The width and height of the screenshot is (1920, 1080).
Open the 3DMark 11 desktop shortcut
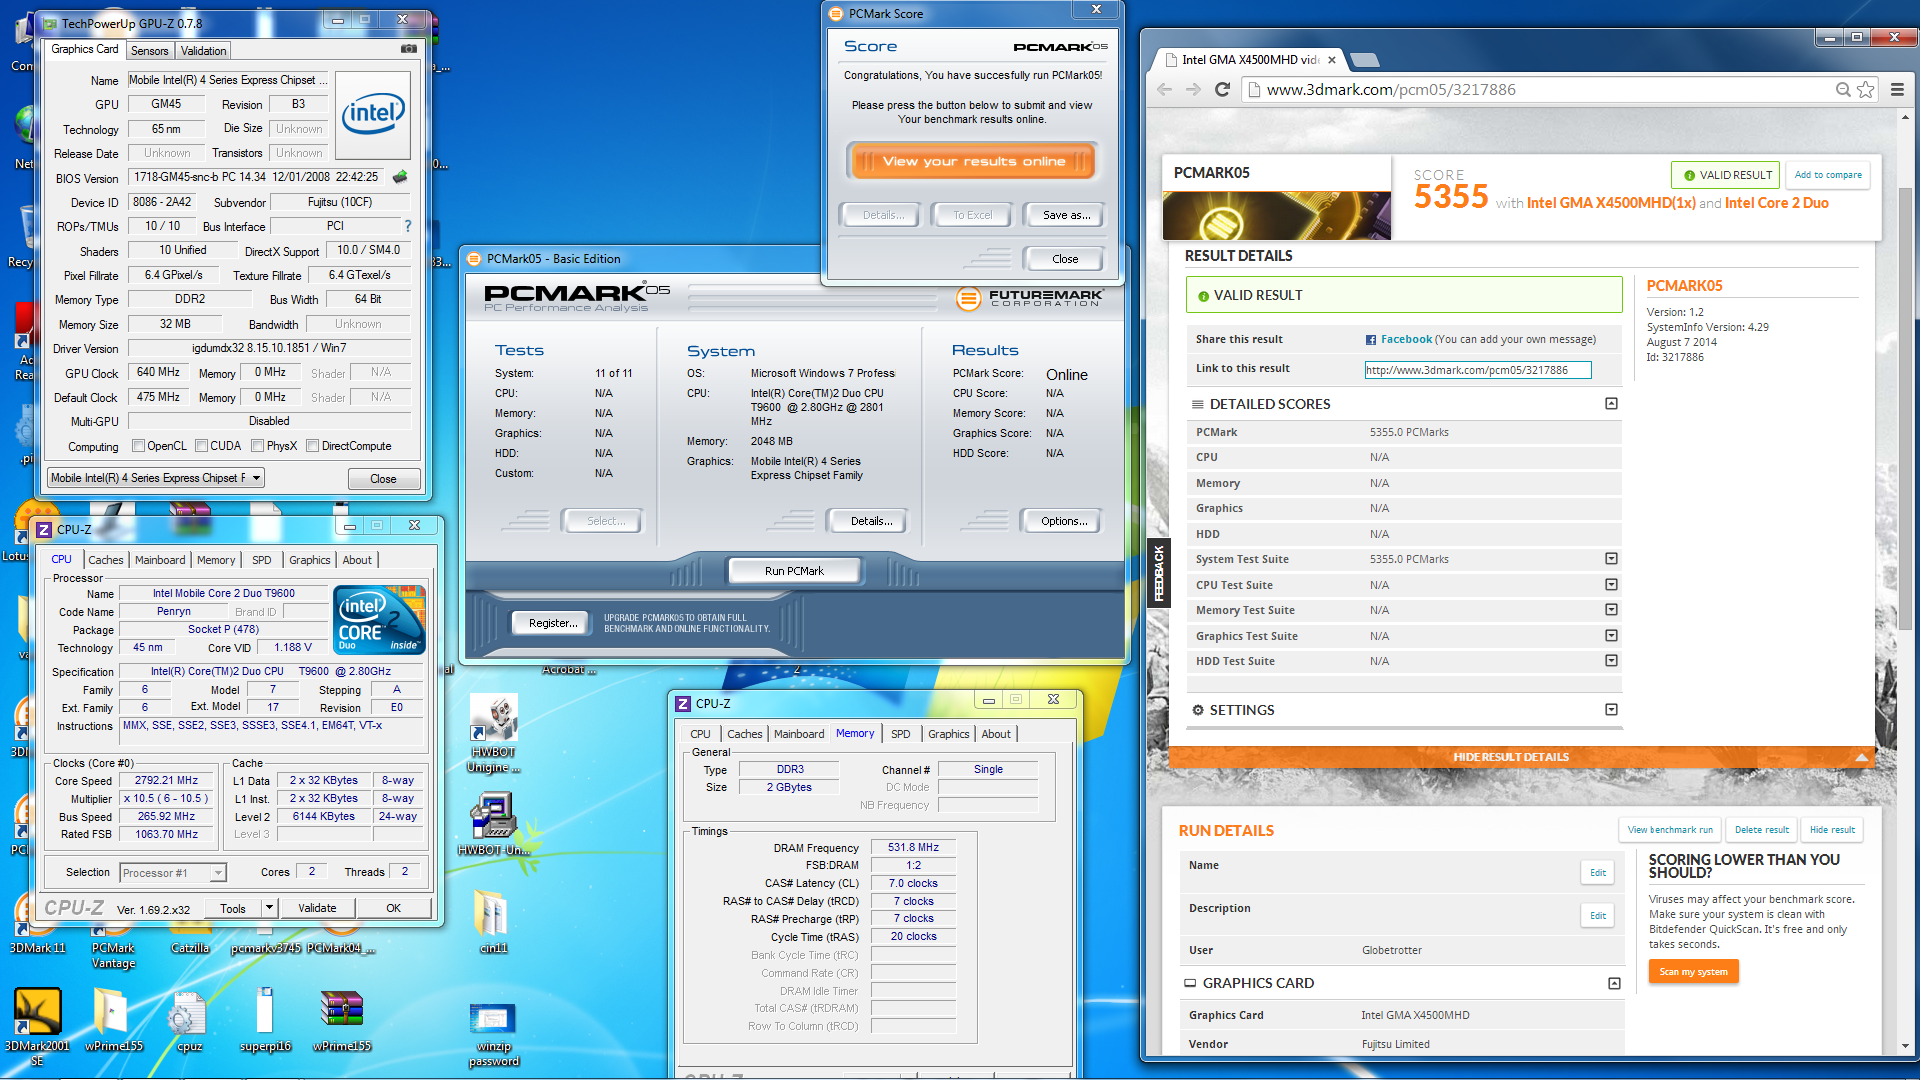point(37,935)
